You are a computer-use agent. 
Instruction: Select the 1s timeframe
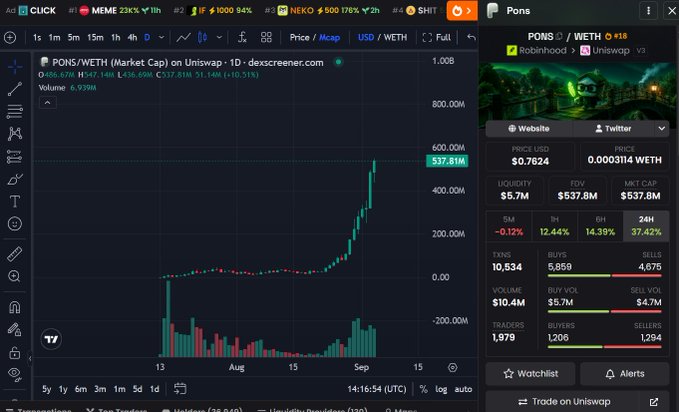[x=37, y=38]
